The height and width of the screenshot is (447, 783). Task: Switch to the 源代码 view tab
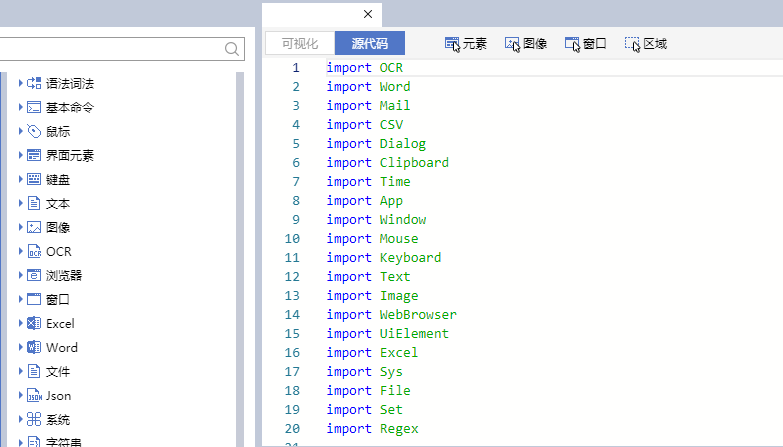370,44
